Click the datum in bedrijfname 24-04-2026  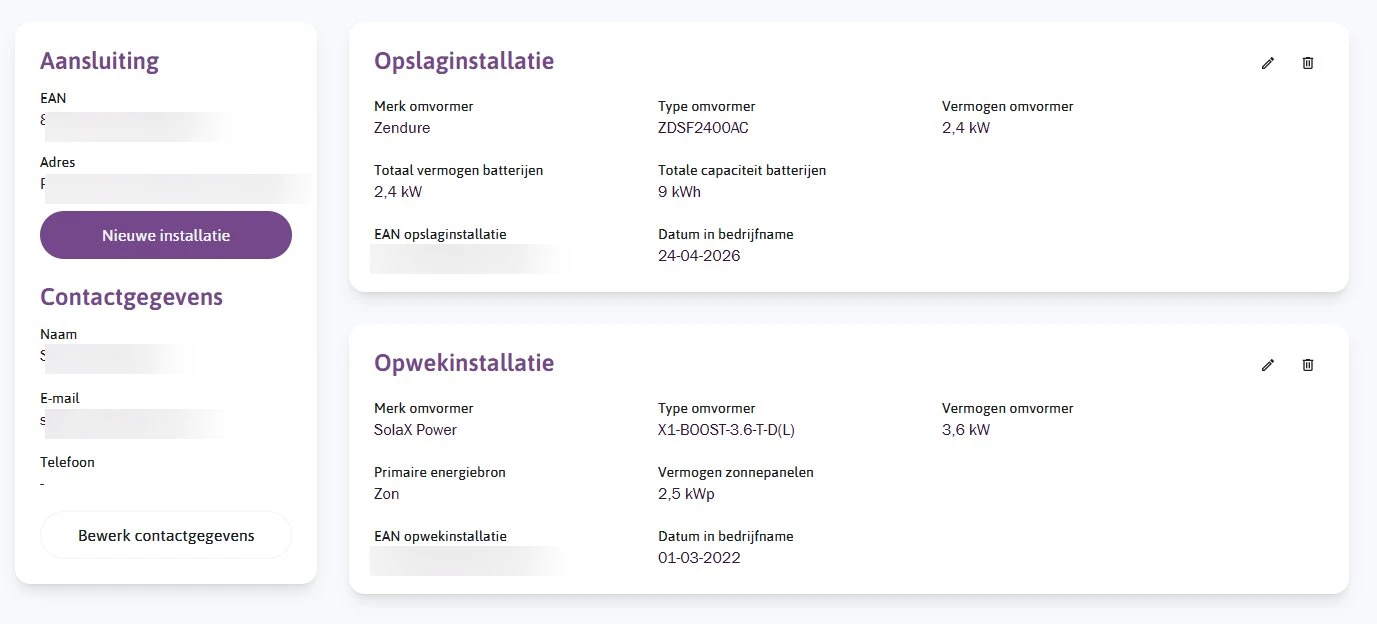point(698,256)
